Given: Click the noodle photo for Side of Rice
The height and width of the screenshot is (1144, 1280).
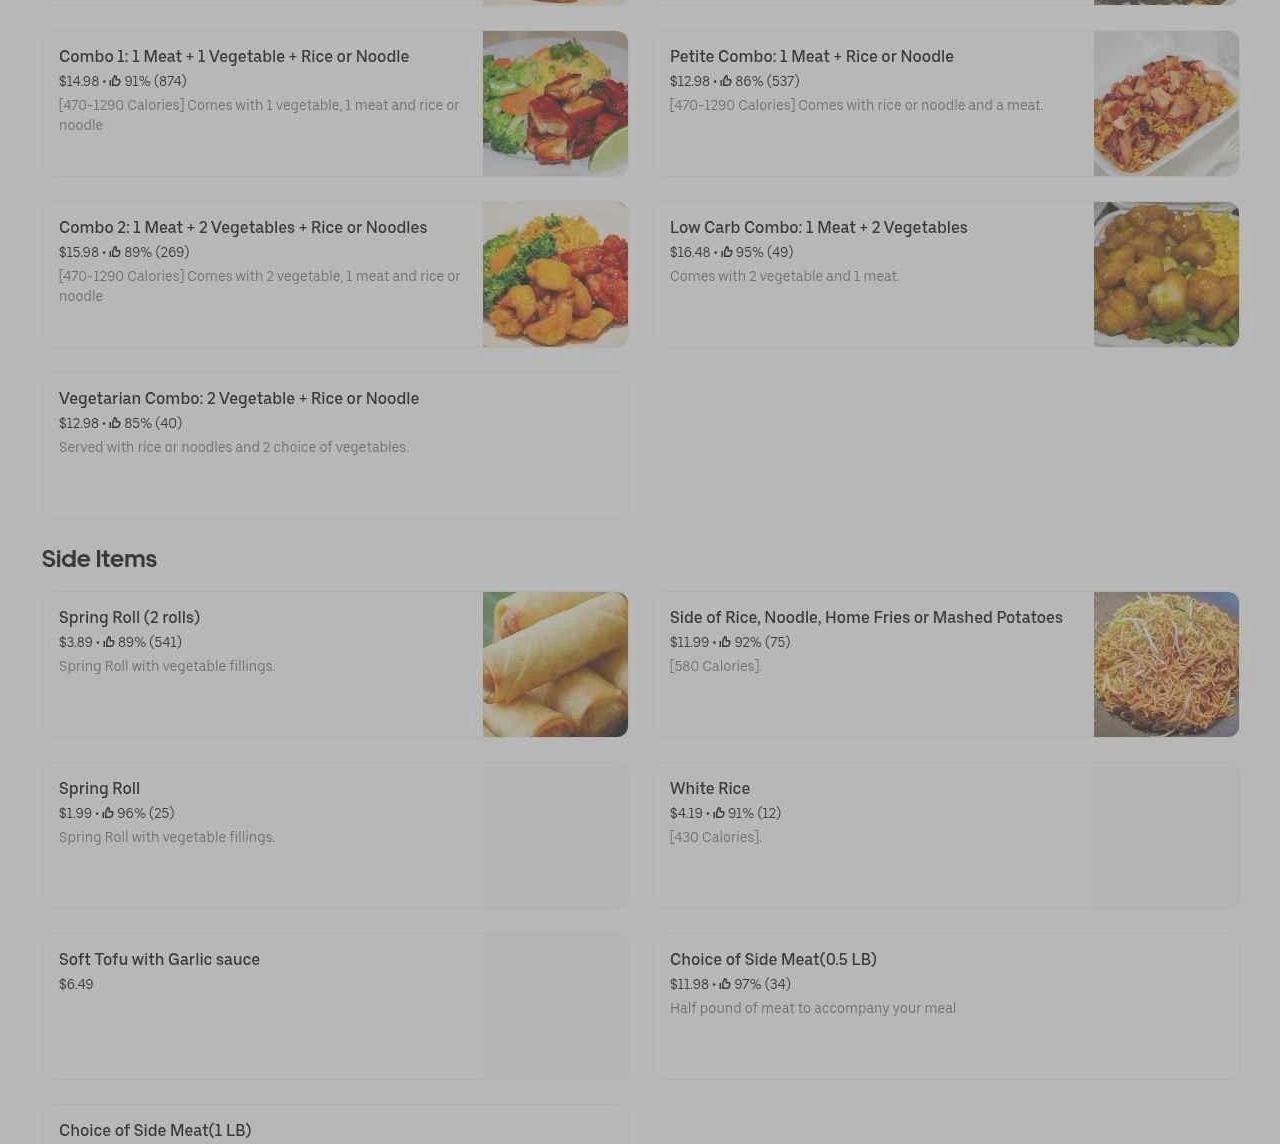Looking at the screenshot, I should click(1166, 665).
